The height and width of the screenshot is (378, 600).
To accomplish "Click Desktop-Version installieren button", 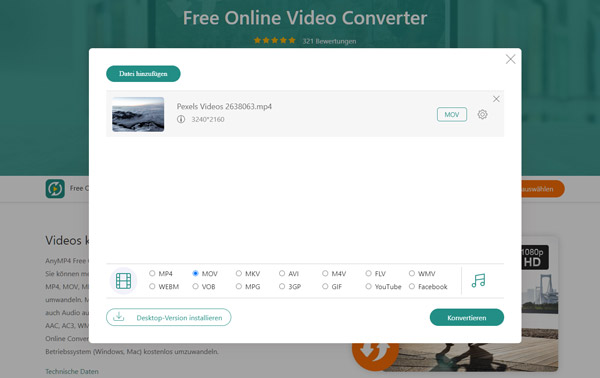I will [x=168, y=318].
